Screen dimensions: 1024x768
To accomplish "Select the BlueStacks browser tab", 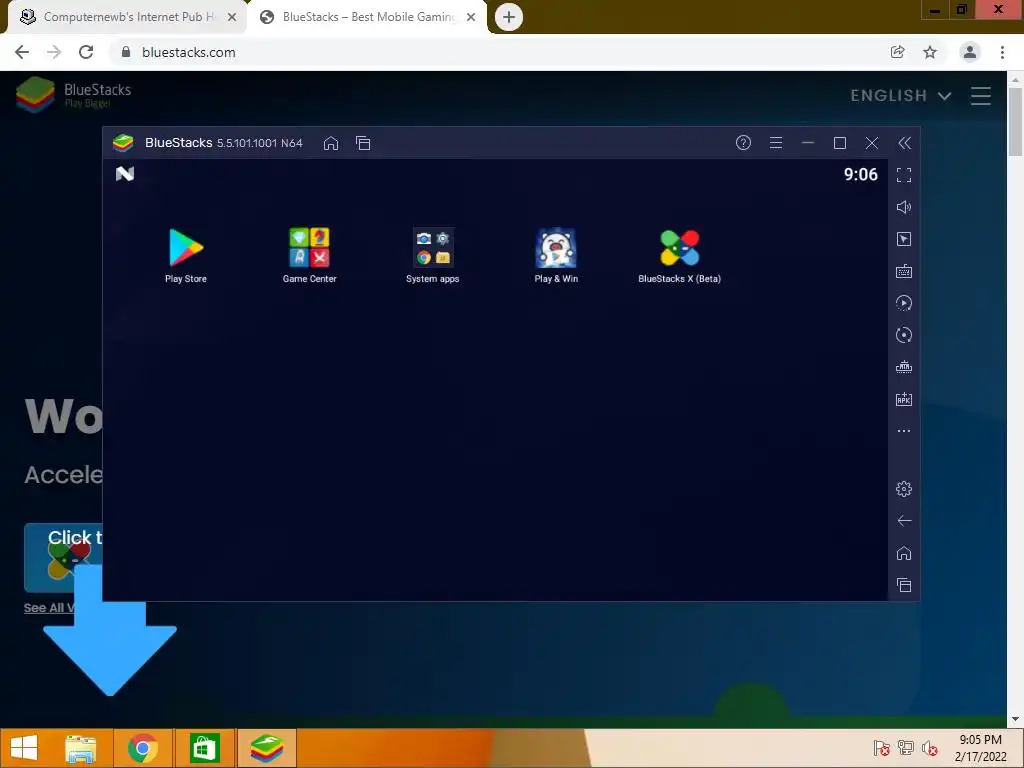I will tap(367, 17).
